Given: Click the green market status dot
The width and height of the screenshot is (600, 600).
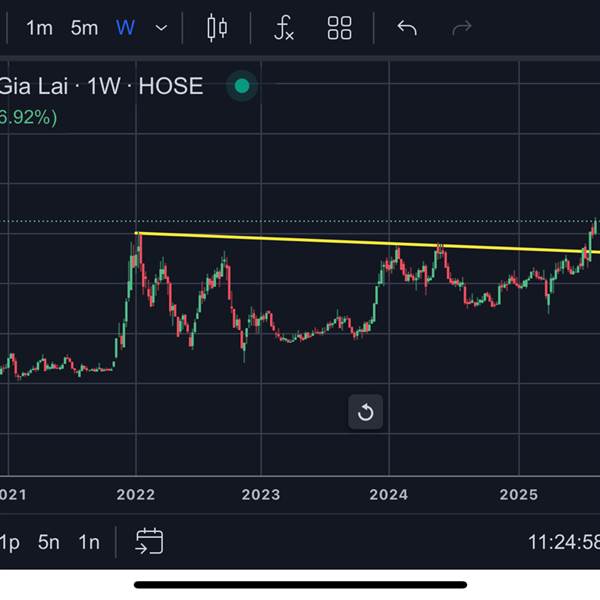Looking at the screenshot, I should tap(242, 86).
